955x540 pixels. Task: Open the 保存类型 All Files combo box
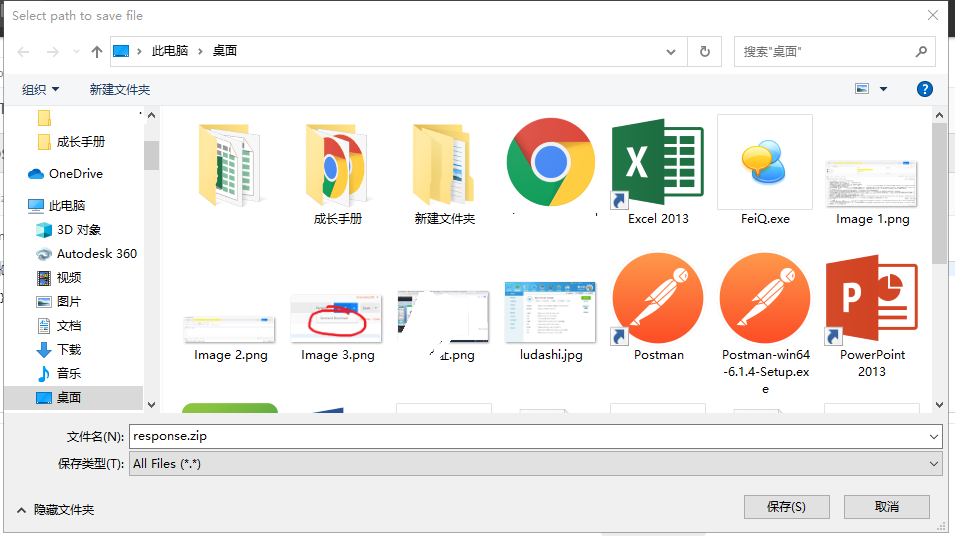point(536,464)
